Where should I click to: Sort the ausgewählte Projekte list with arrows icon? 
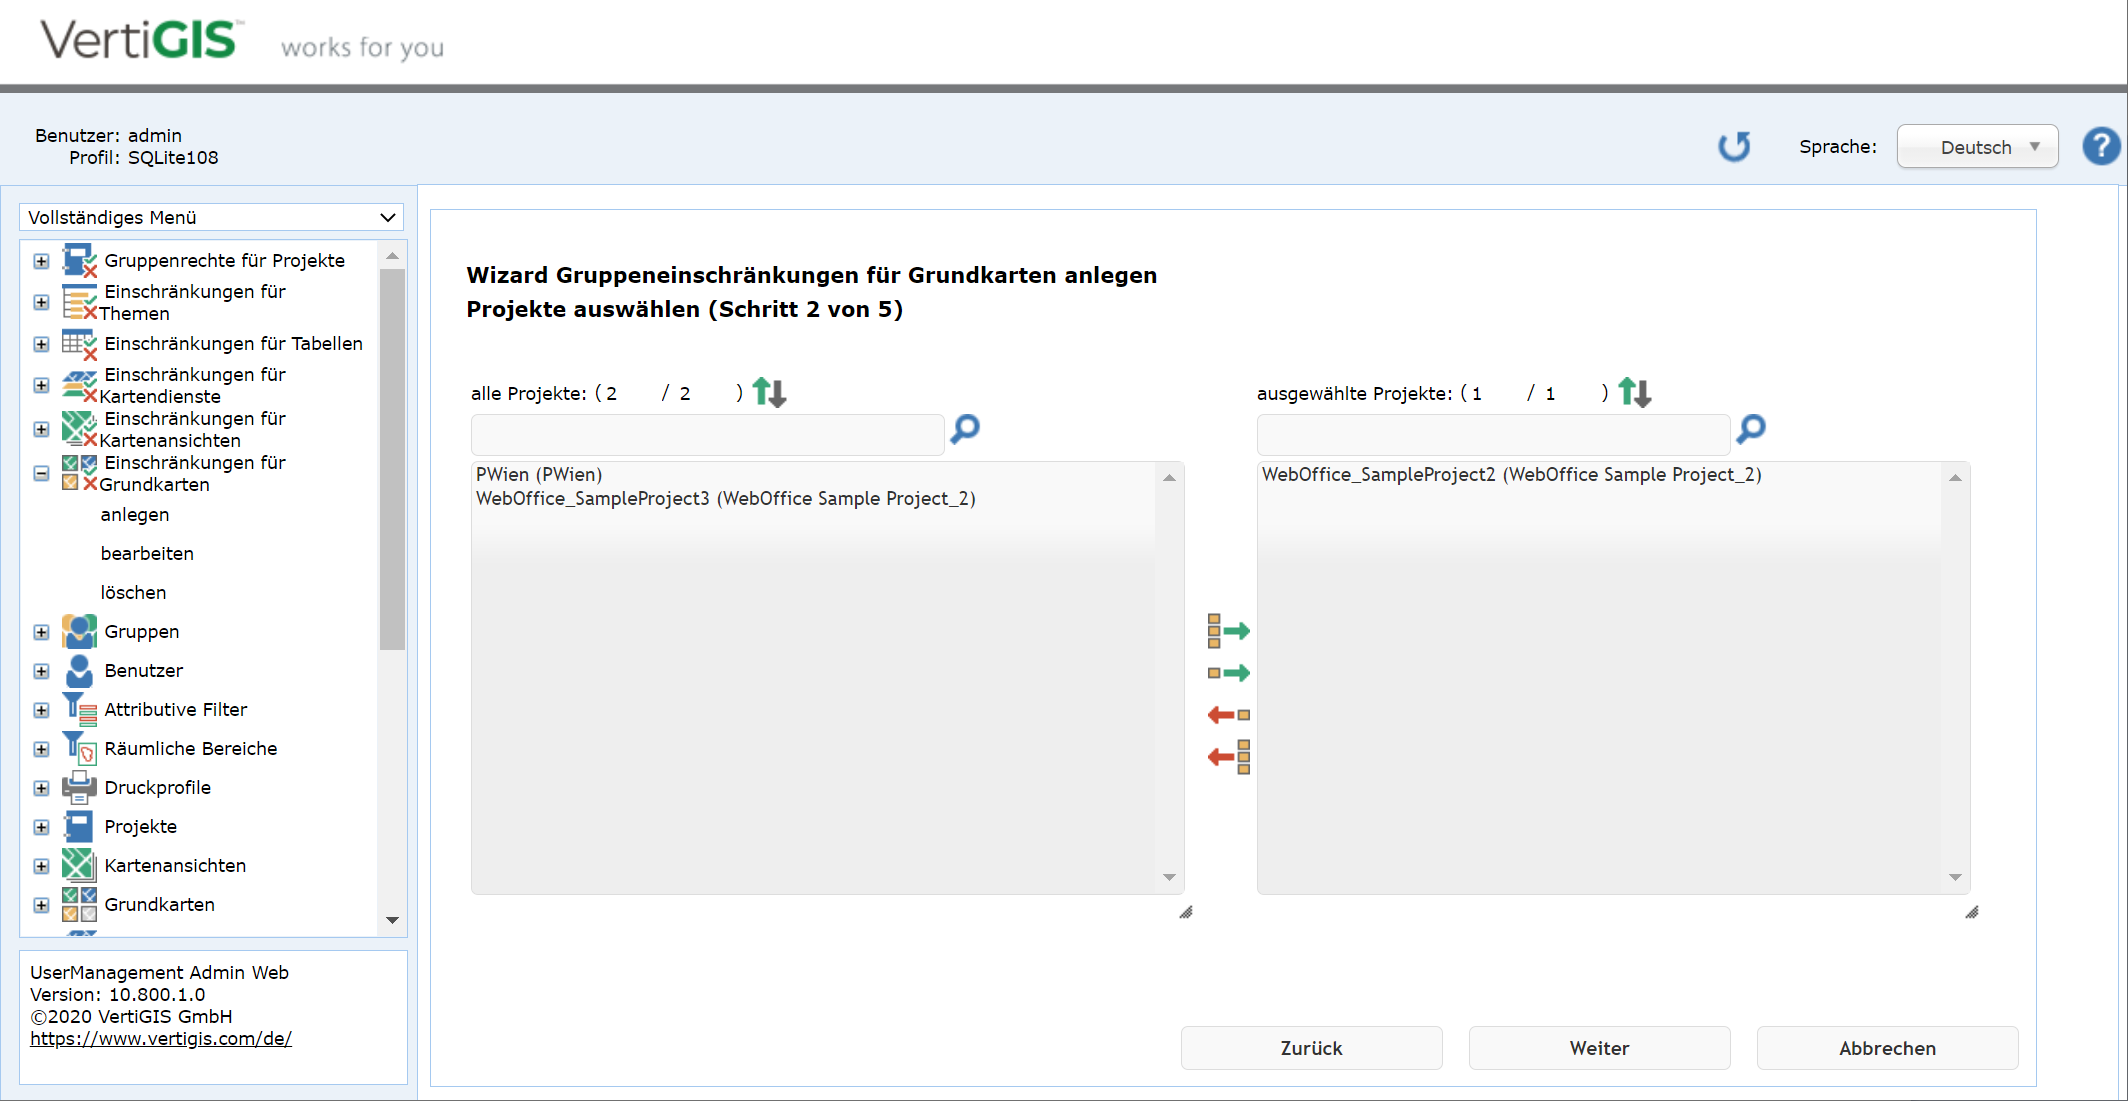pos(1635,392)
